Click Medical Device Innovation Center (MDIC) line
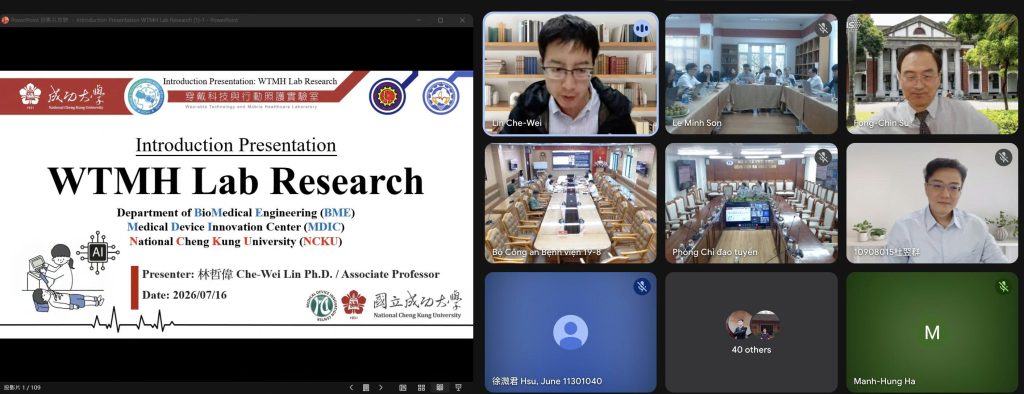This screenshot has height=394, width=1024. (x=236, y=227)
